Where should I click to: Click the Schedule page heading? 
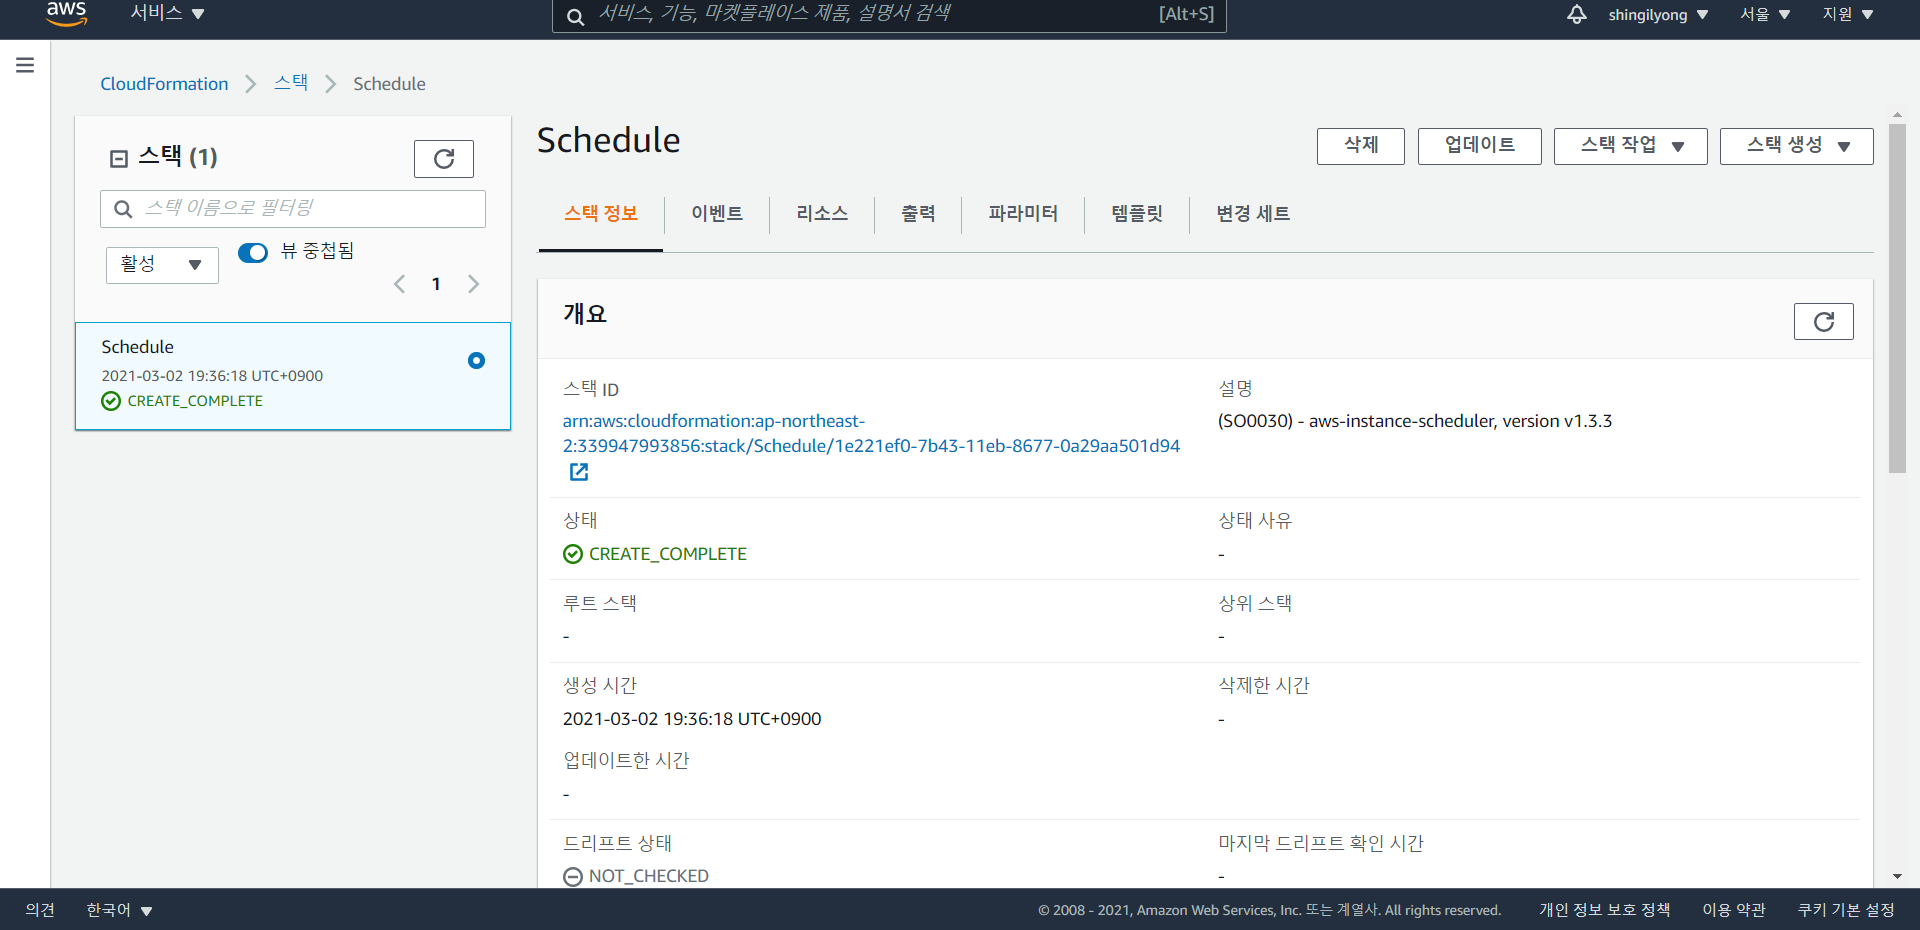point(608,140)
